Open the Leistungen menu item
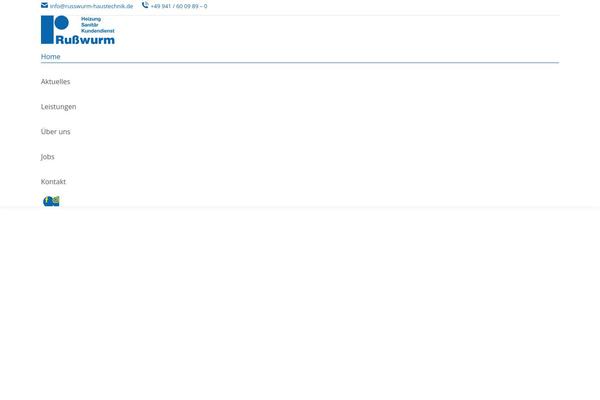Image resolution: width=600 pixels, height=400 pixels. [x=59, y=107]
